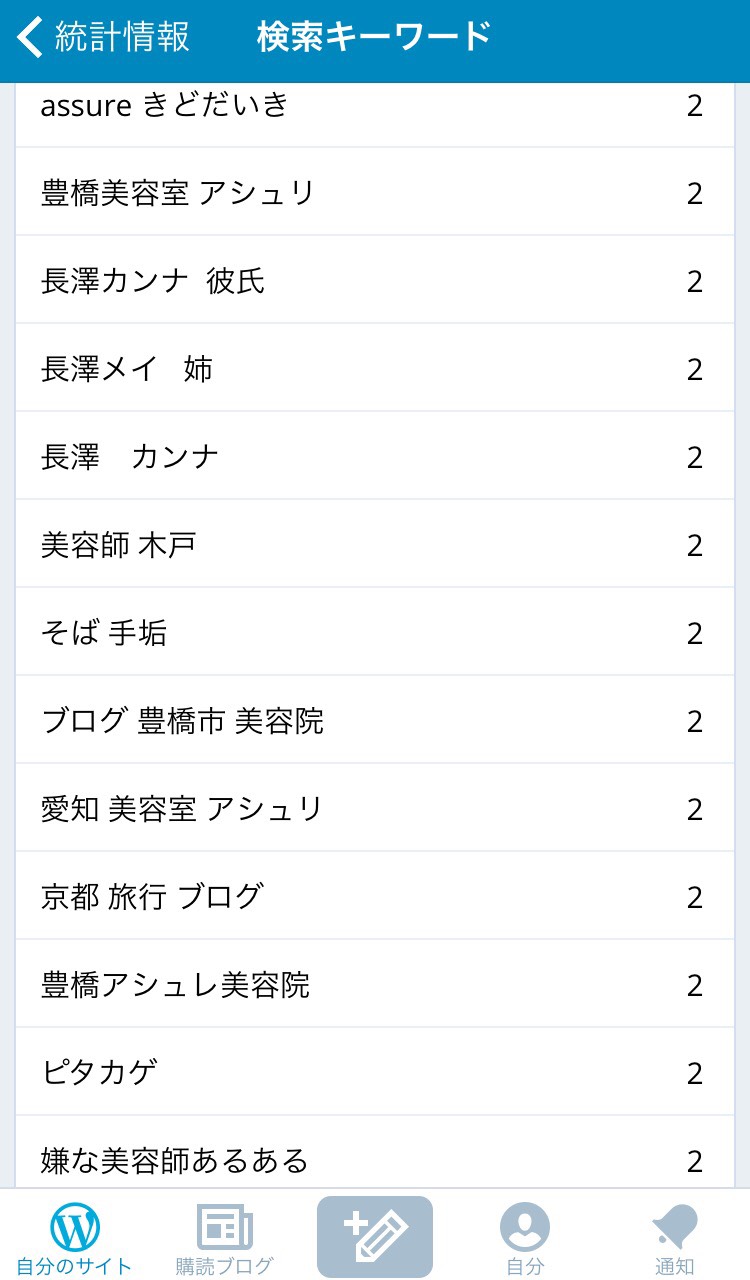
Task: Tap the '長澤メイ 姉' search keyword
Action: click(x=127, y=369)
